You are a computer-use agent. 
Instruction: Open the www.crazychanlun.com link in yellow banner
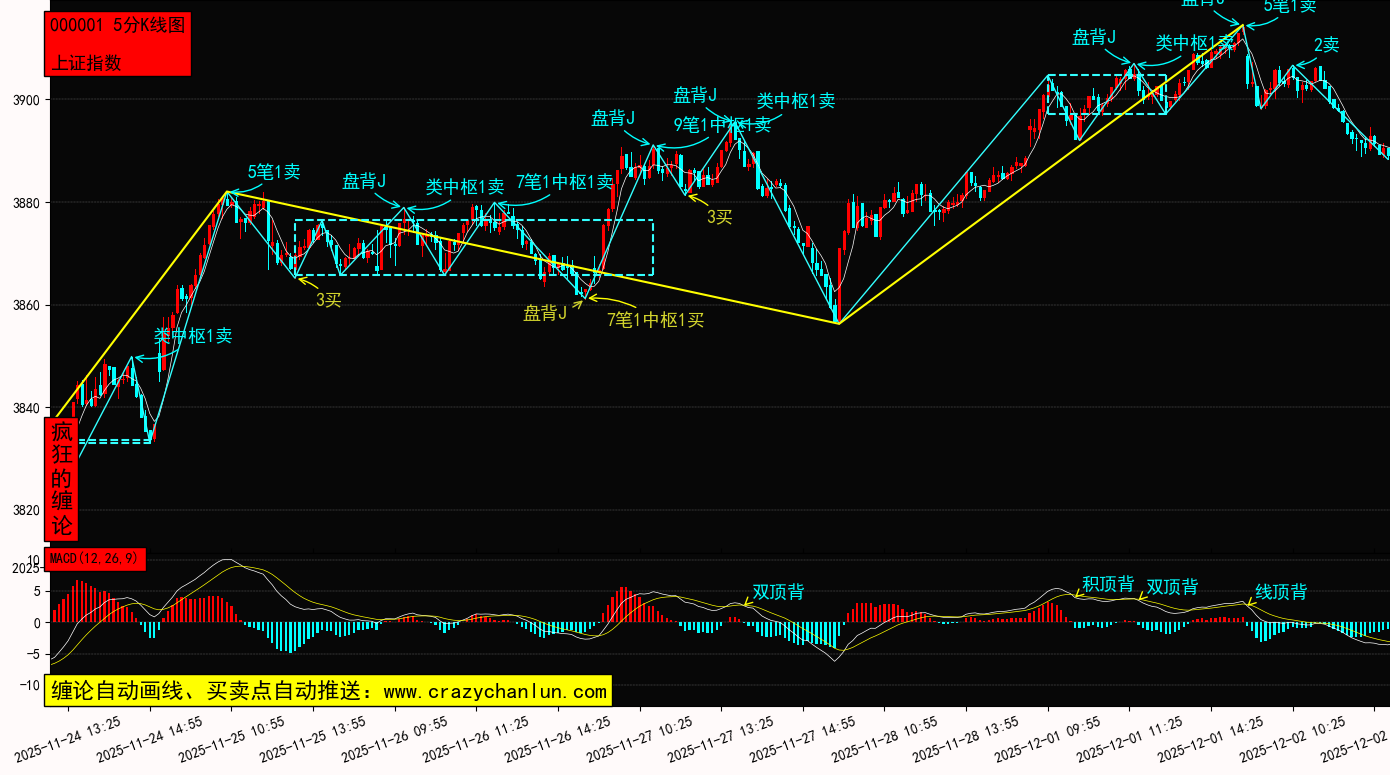495,691
